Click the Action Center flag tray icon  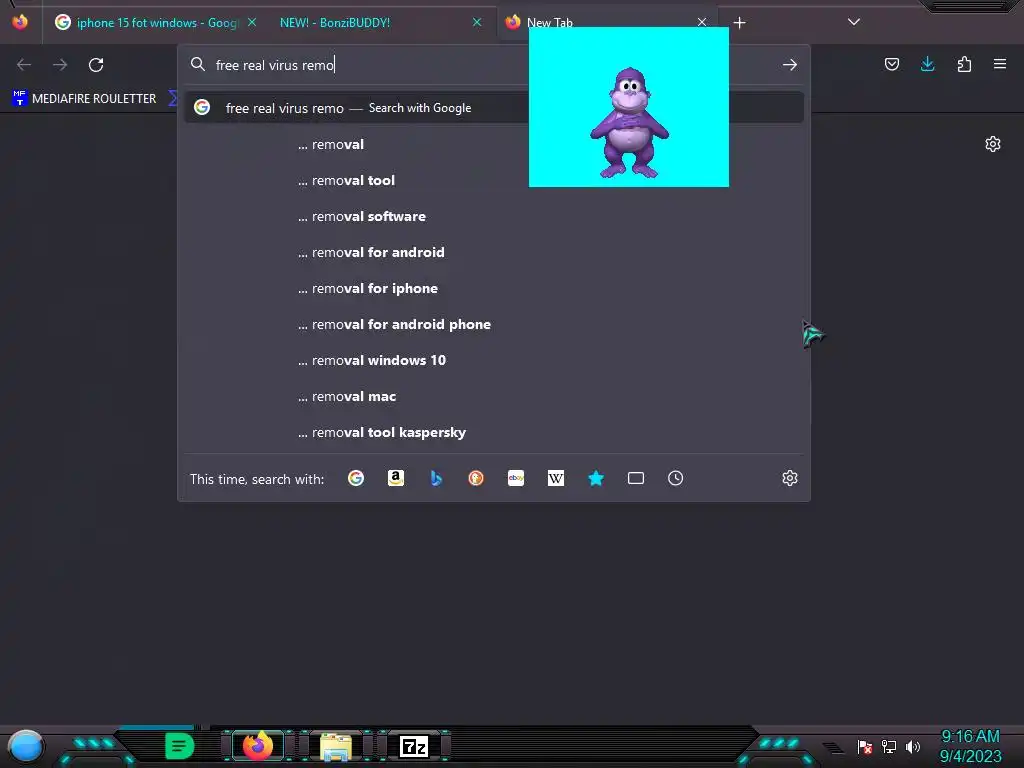[865, 746]
